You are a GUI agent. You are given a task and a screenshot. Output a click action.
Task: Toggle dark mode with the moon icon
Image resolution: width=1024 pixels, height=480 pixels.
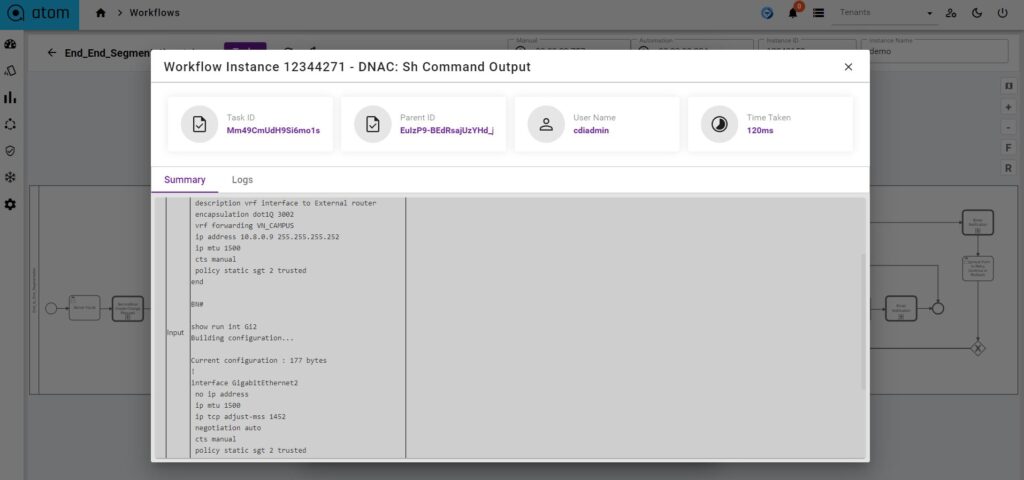coord(977,13)
